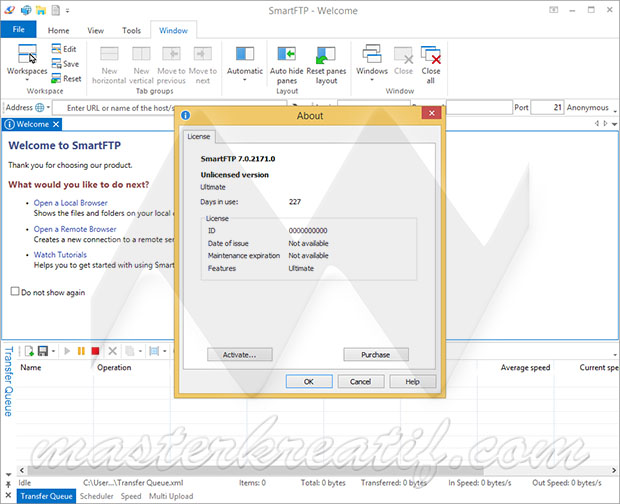The image size is (620, 504).
Task: Open the quick access toolbar customize arrow
Action: [68, 11]
